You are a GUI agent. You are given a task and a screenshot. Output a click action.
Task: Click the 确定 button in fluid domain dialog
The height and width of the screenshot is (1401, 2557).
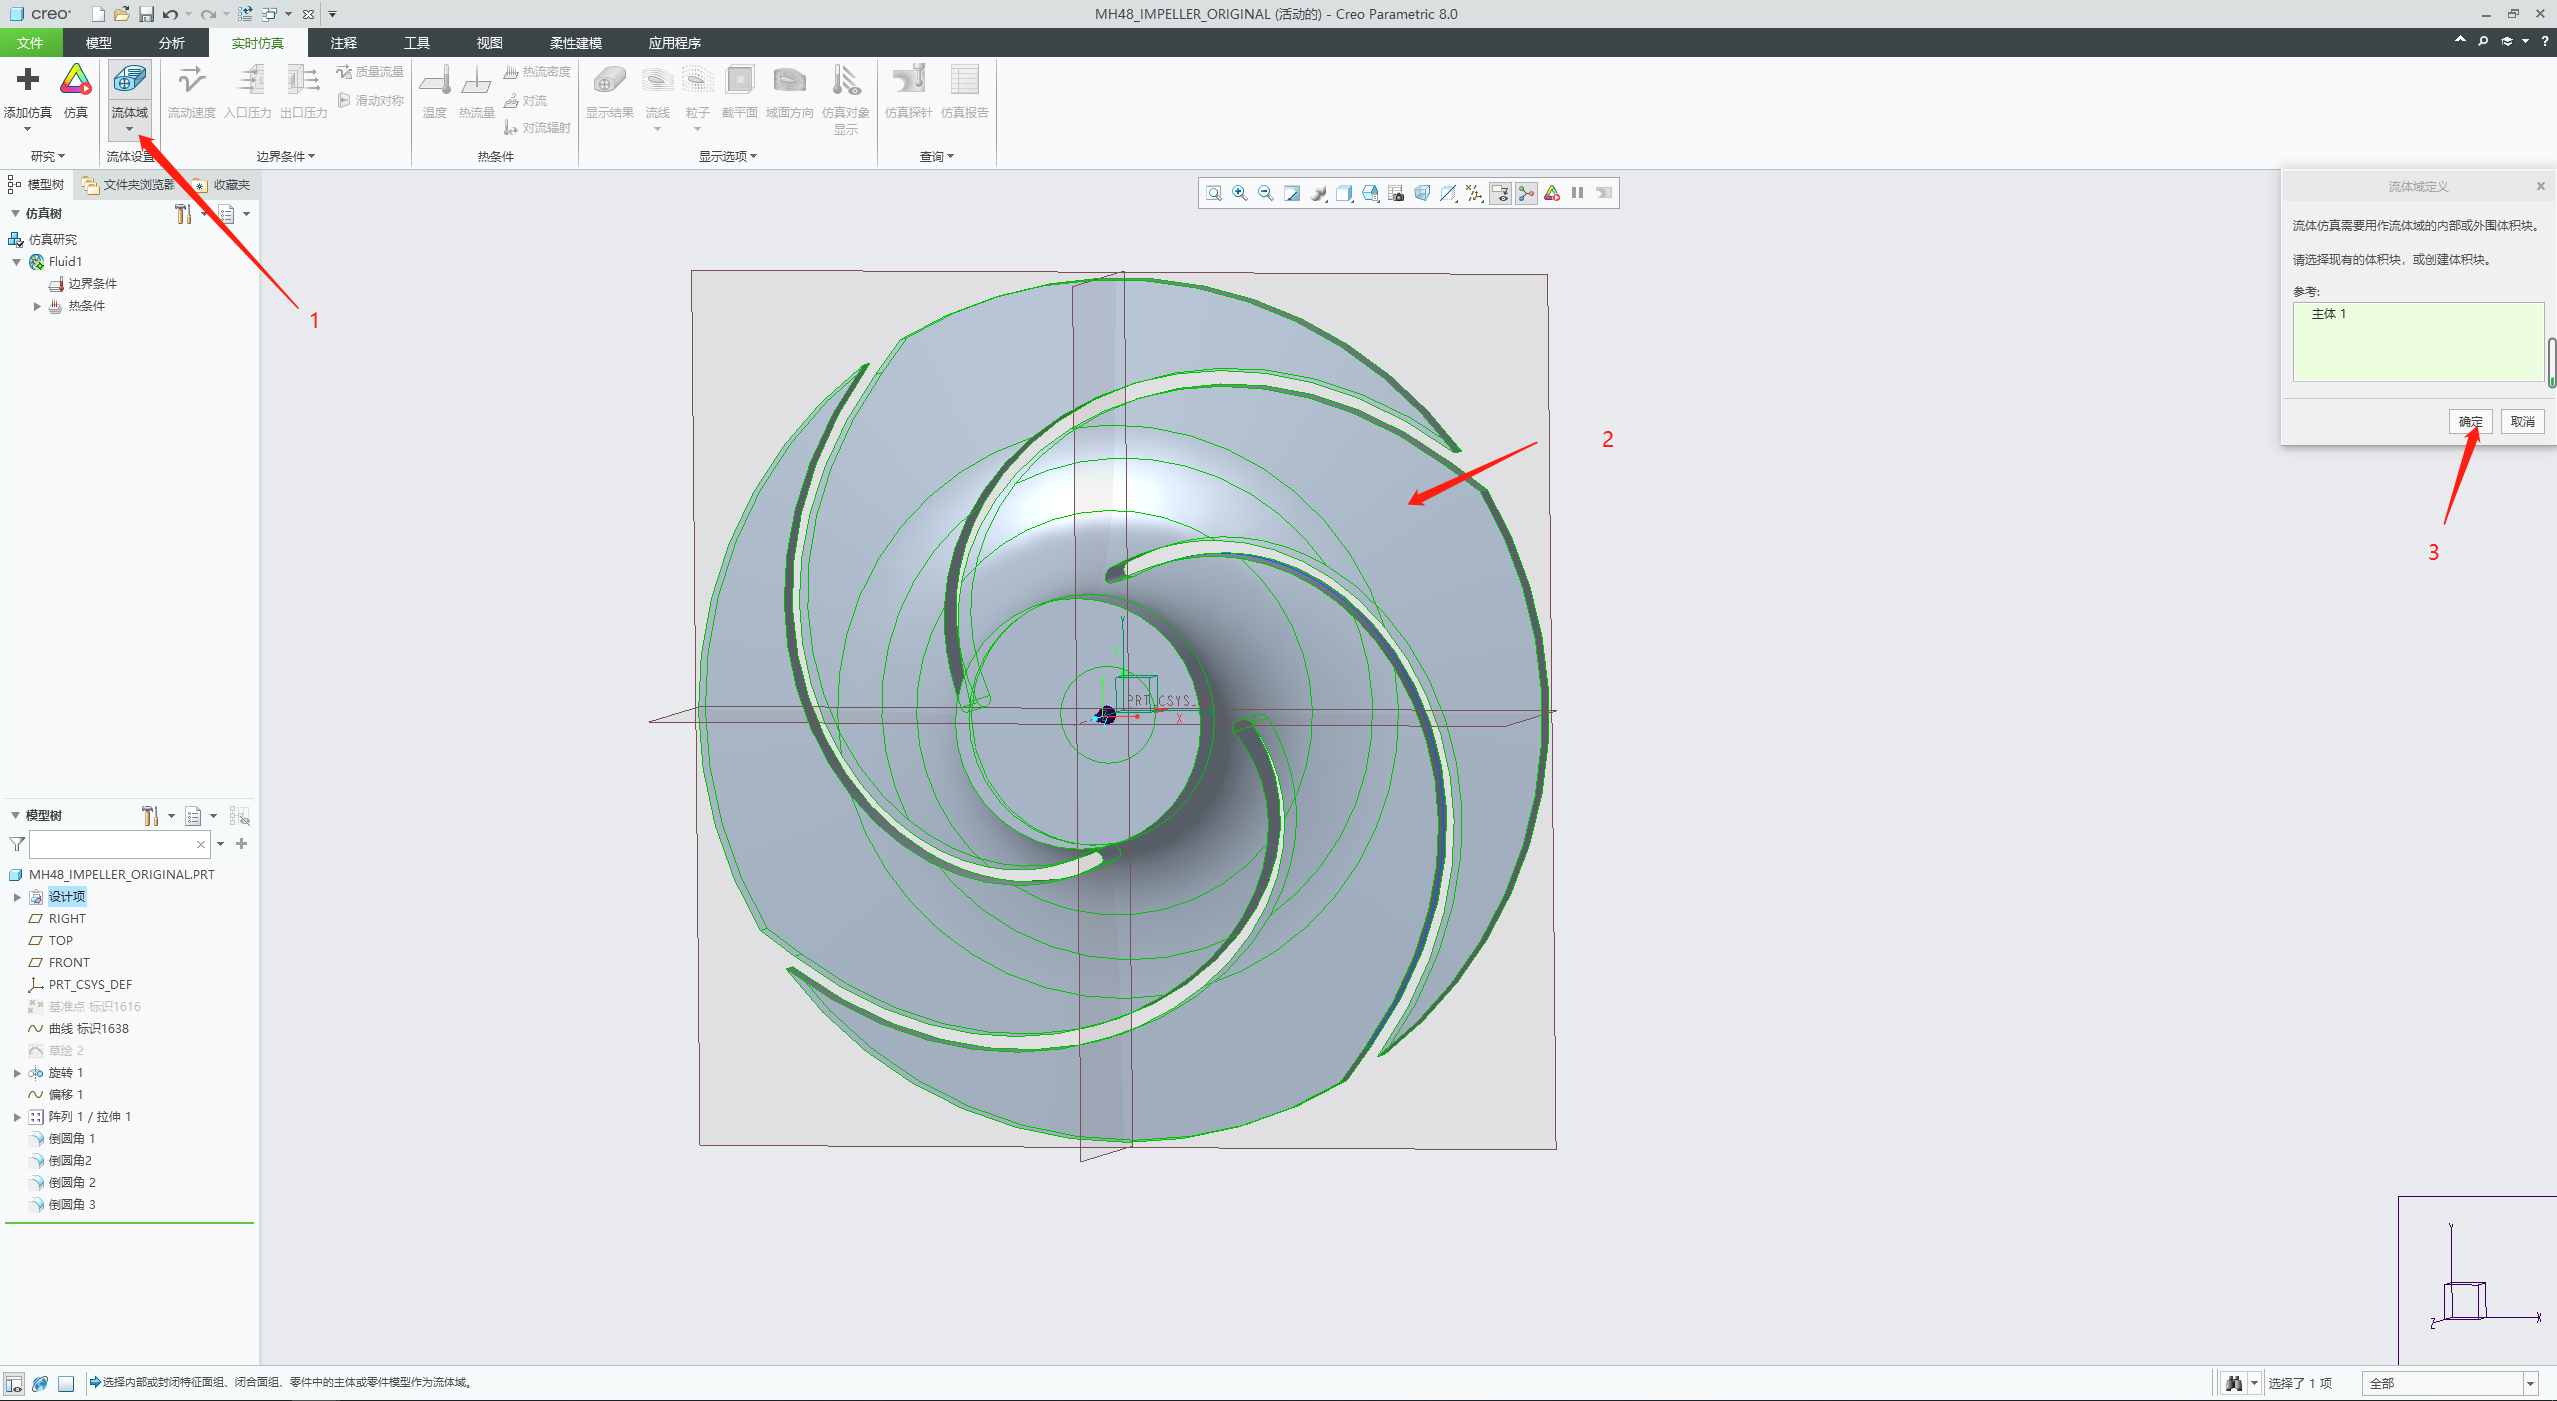coord(2470,422)
